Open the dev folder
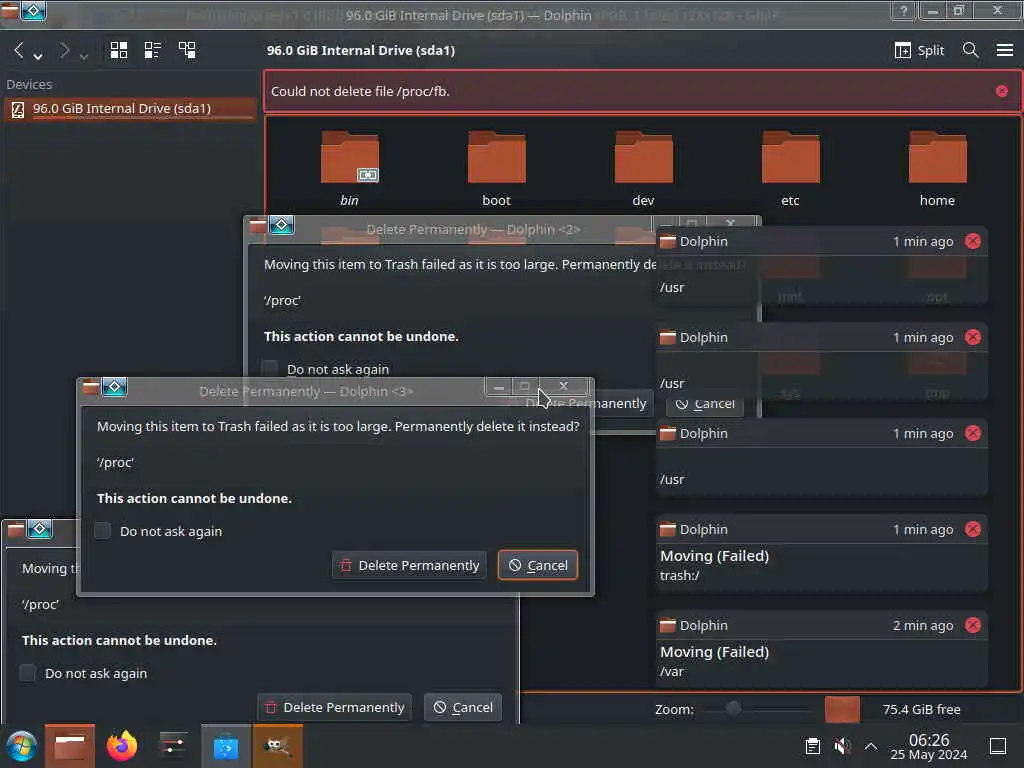The image size is (1024, 768). click(x=643, y=168)
